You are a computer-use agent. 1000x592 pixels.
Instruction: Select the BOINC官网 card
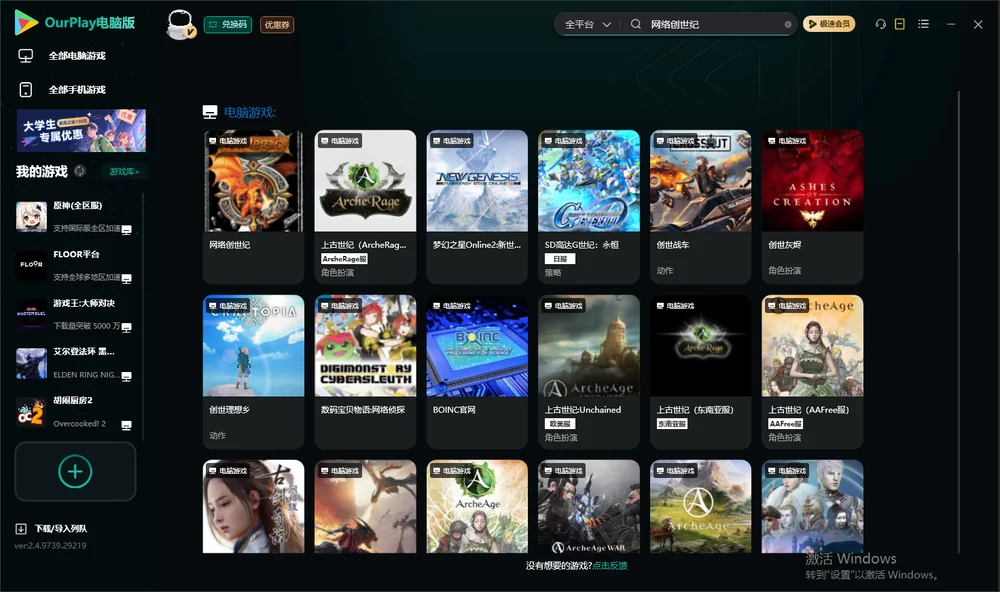coord(477,372)
